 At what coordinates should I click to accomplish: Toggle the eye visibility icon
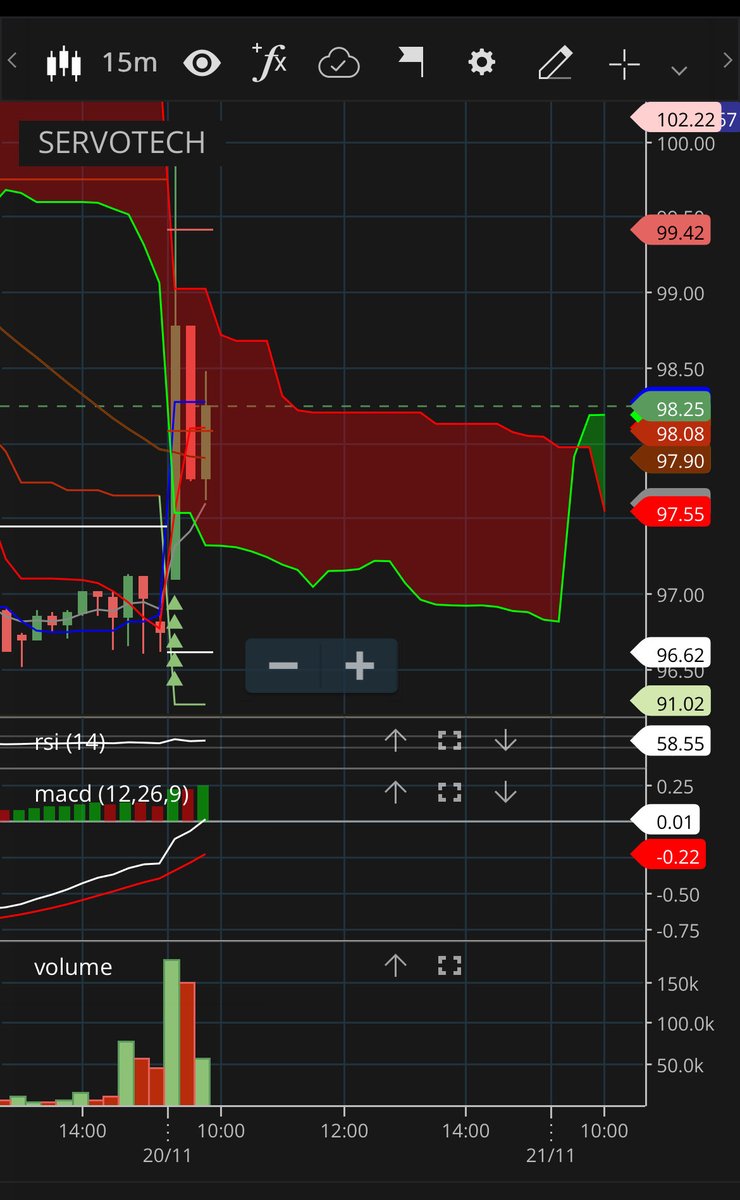click(203, 64)
